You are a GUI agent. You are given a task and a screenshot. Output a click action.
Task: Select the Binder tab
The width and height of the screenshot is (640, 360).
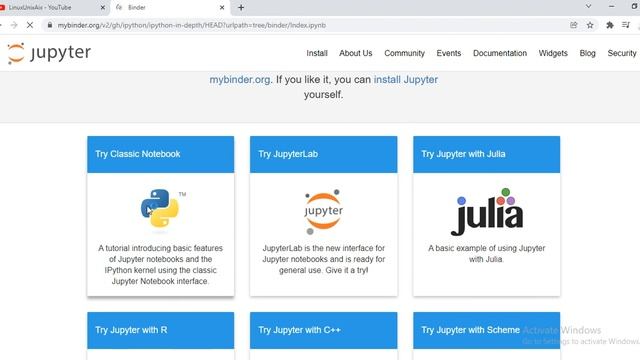[x=169, y=7]
